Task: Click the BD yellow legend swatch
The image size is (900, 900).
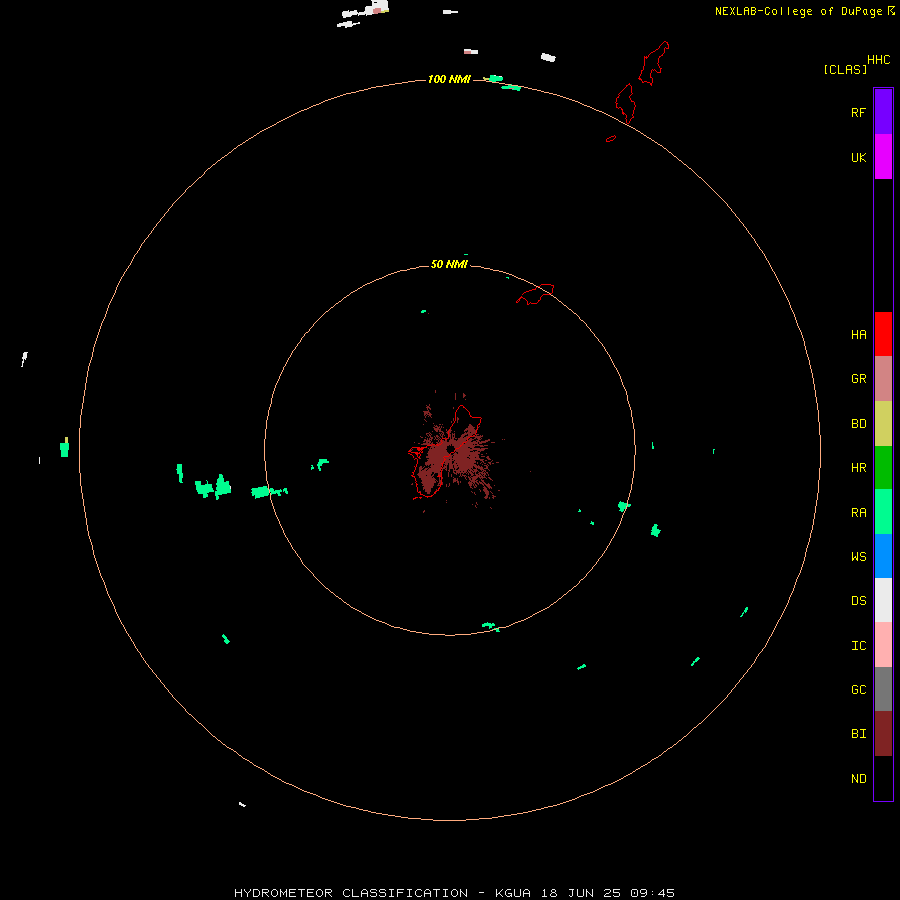Action: point(883,423)
